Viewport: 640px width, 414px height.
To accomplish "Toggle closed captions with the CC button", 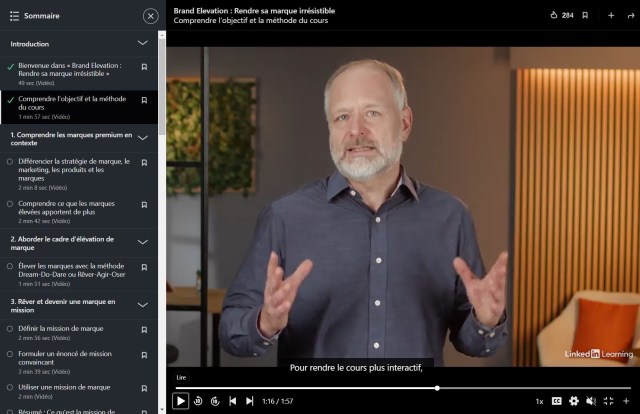I will (x=557, y=401).
